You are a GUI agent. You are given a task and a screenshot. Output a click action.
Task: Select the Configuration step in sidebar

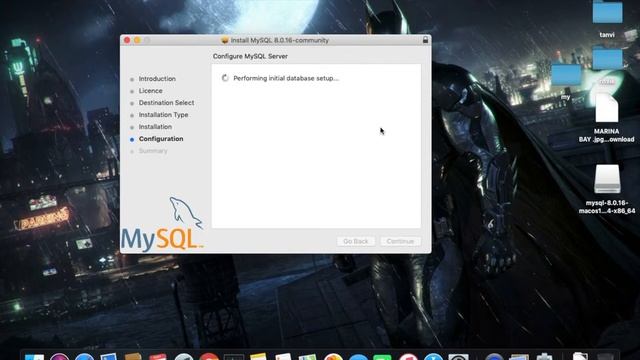pyautogui.click(x=161, y=139)
